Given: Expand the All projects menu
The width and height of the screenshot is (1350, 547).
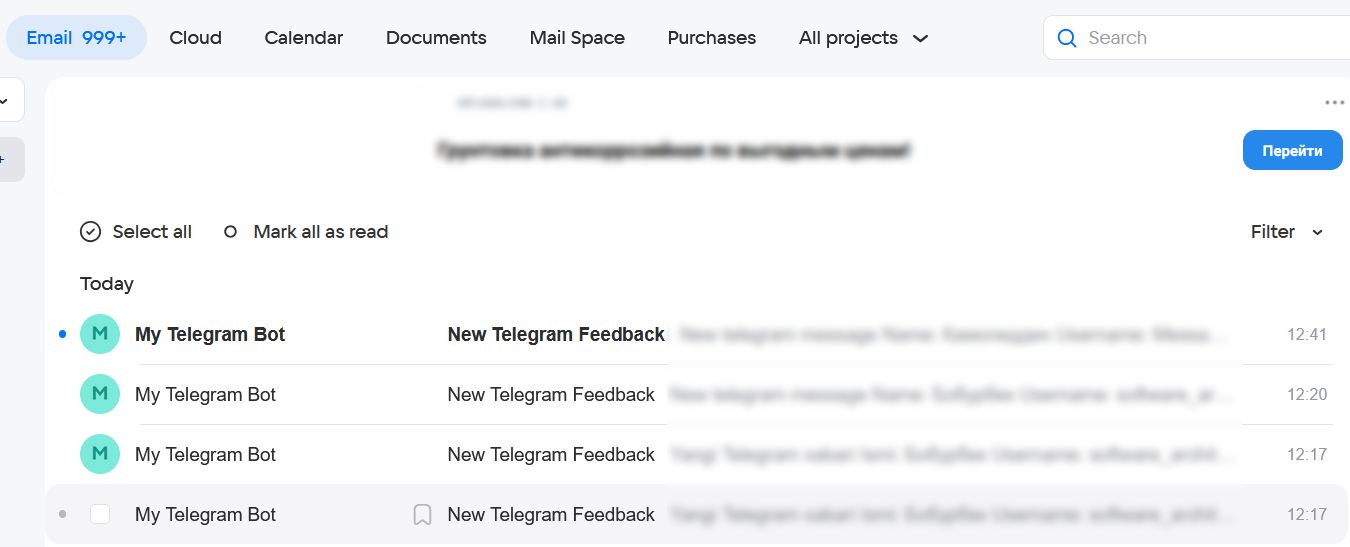Looking at the screenshot, I should [864, 38].
